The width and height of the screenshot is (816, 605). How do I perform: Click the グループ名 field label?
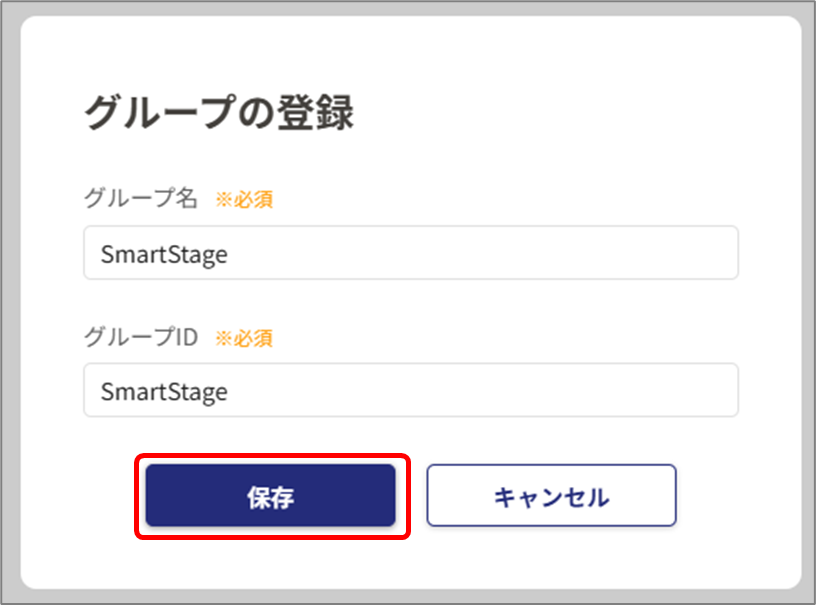click(141, 198)
